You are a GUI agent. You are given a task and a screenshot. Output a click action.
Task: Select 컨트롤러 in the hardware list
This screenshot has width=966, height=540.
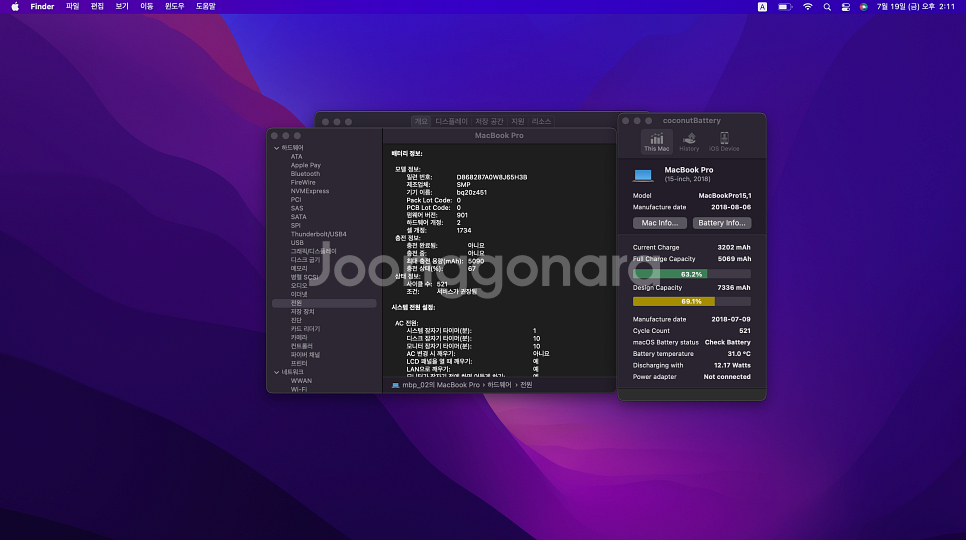(x=301, y=346)
